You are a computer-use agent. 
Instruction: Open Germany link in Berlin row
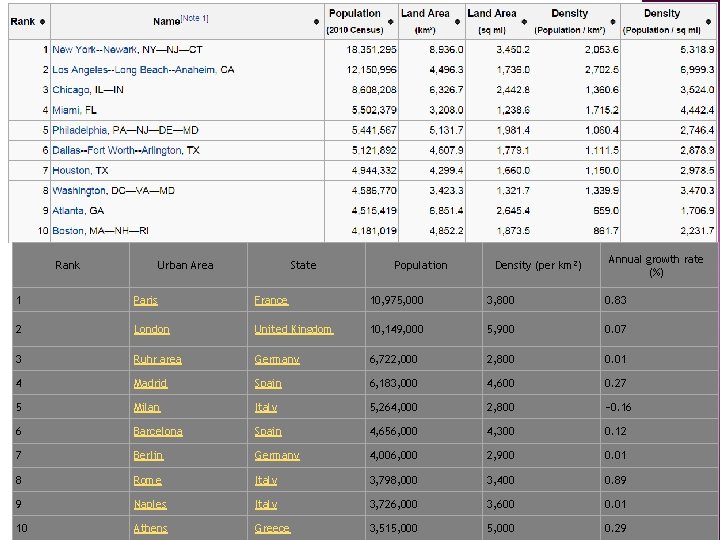click(277, 456)
